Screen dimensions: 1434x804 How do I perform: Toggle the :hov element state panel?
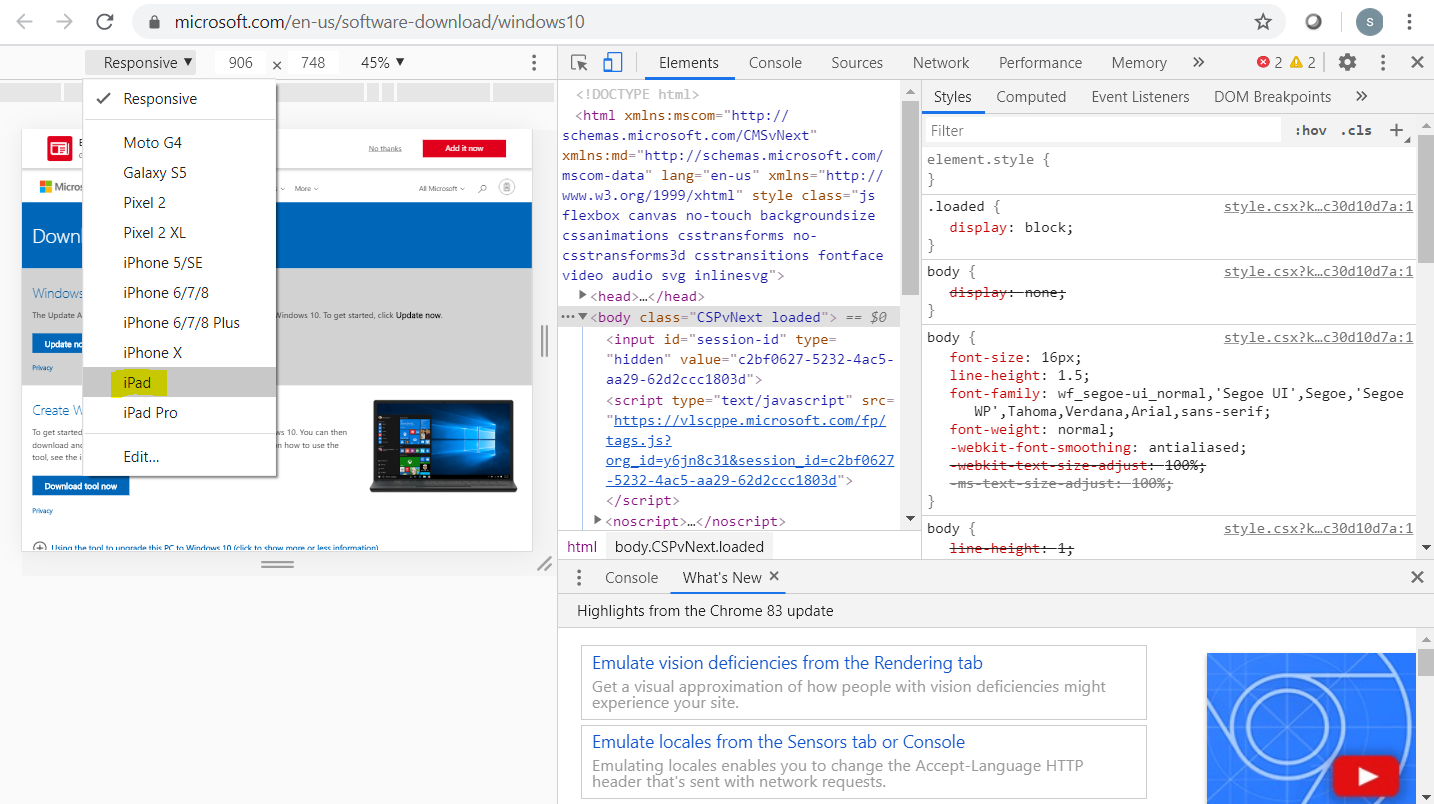pyautogui.click(x=1310, y=130)
